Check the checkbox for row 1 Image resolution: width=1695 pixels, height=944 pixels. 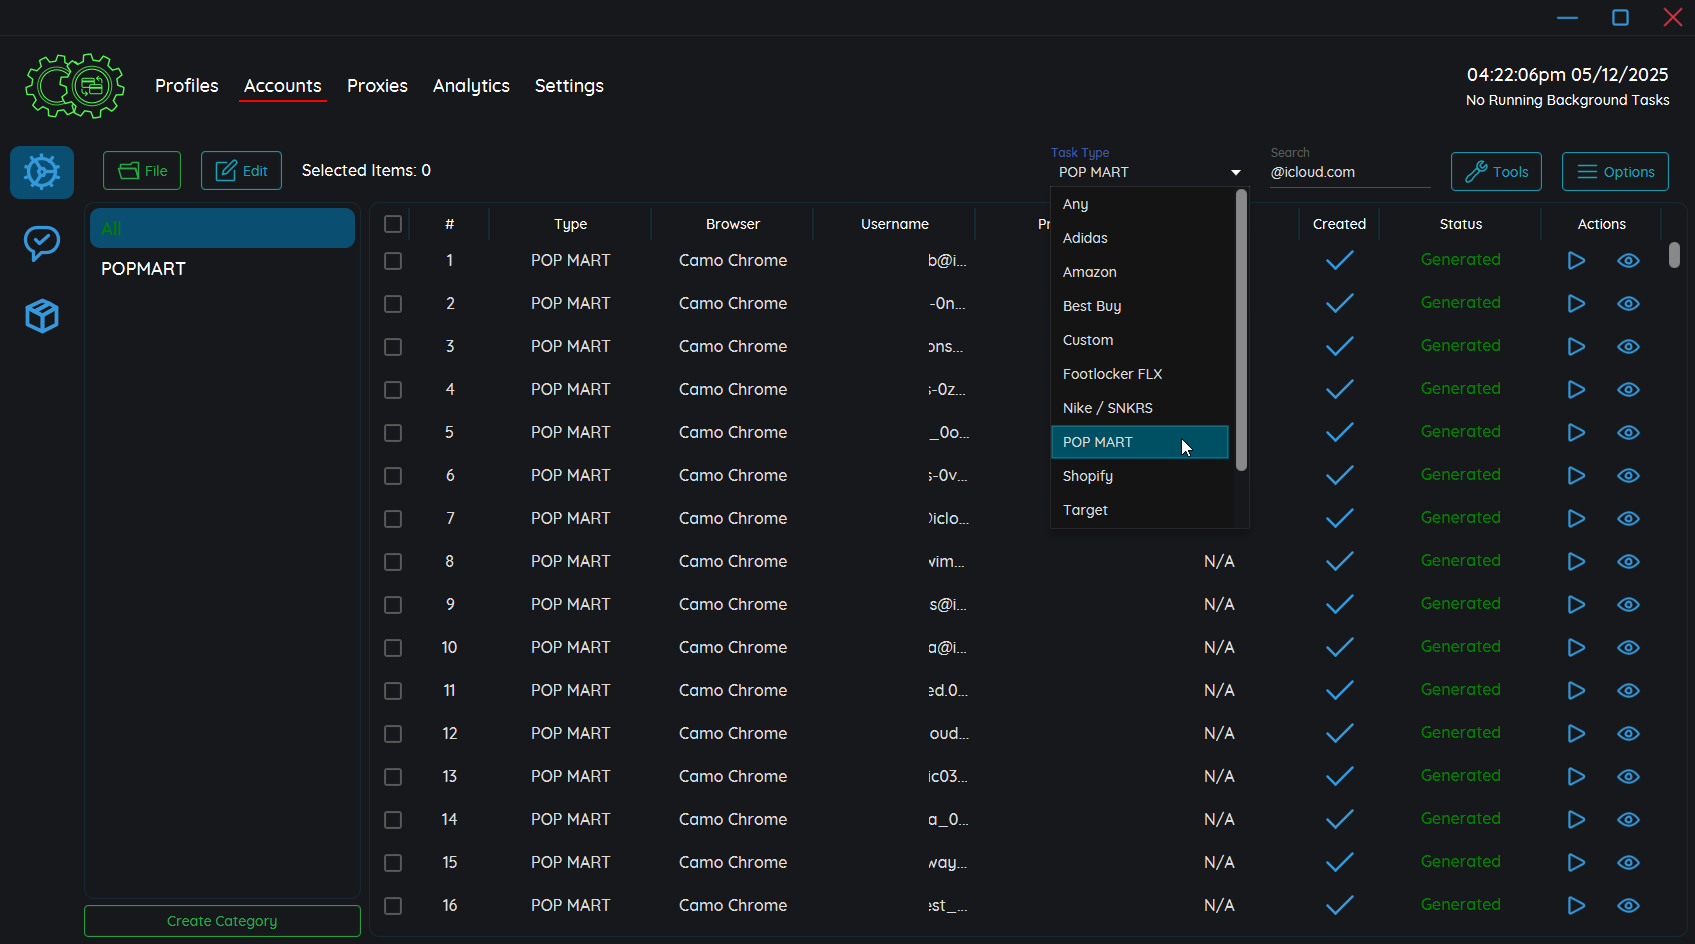coord(393,261)
